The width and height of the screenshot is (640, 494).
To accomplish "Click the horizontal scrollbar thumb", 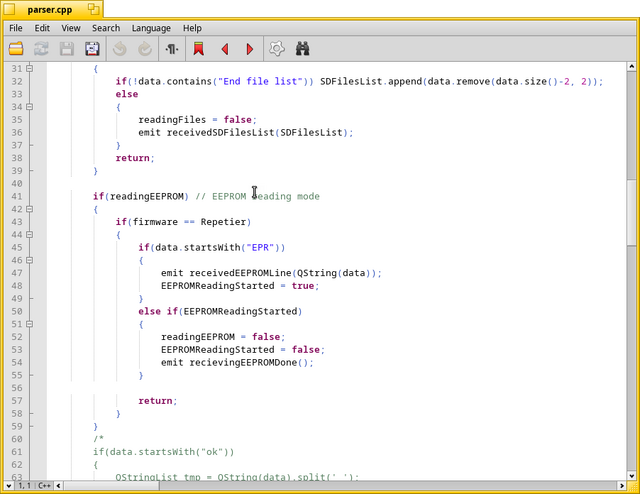I will (112, 486).
